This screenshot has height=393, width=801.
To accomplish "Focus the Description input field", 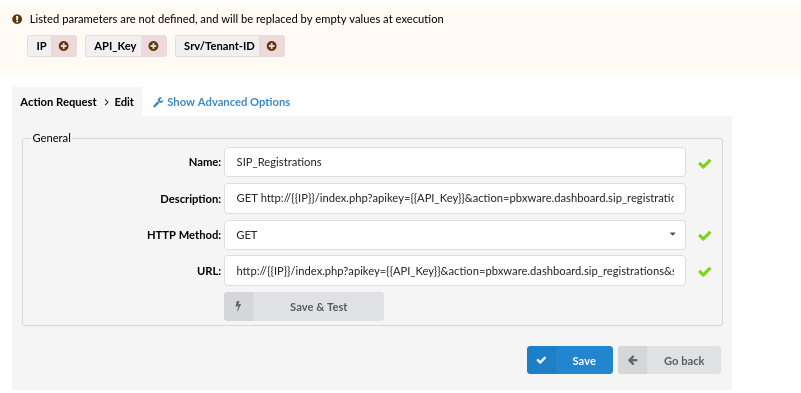I will point(455,198).
